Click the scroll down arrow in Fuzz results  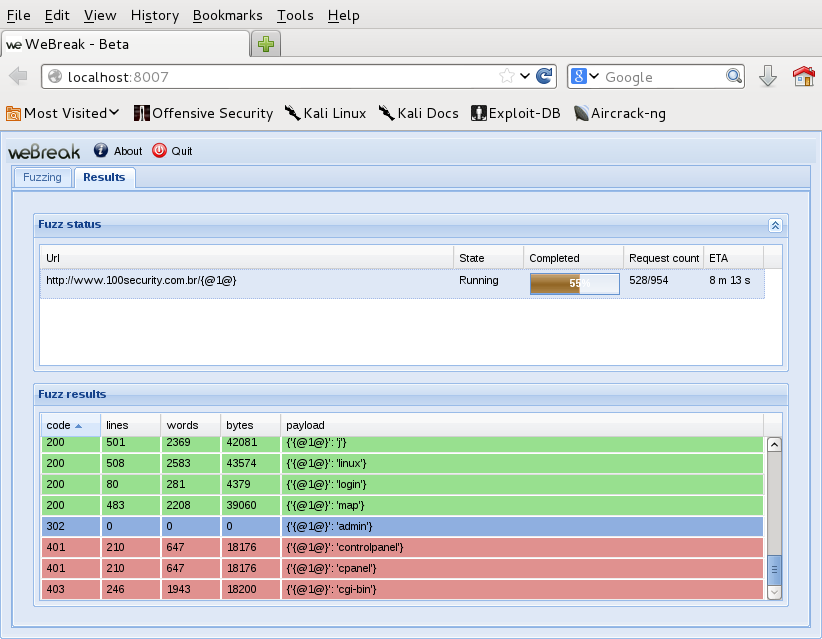774,592
